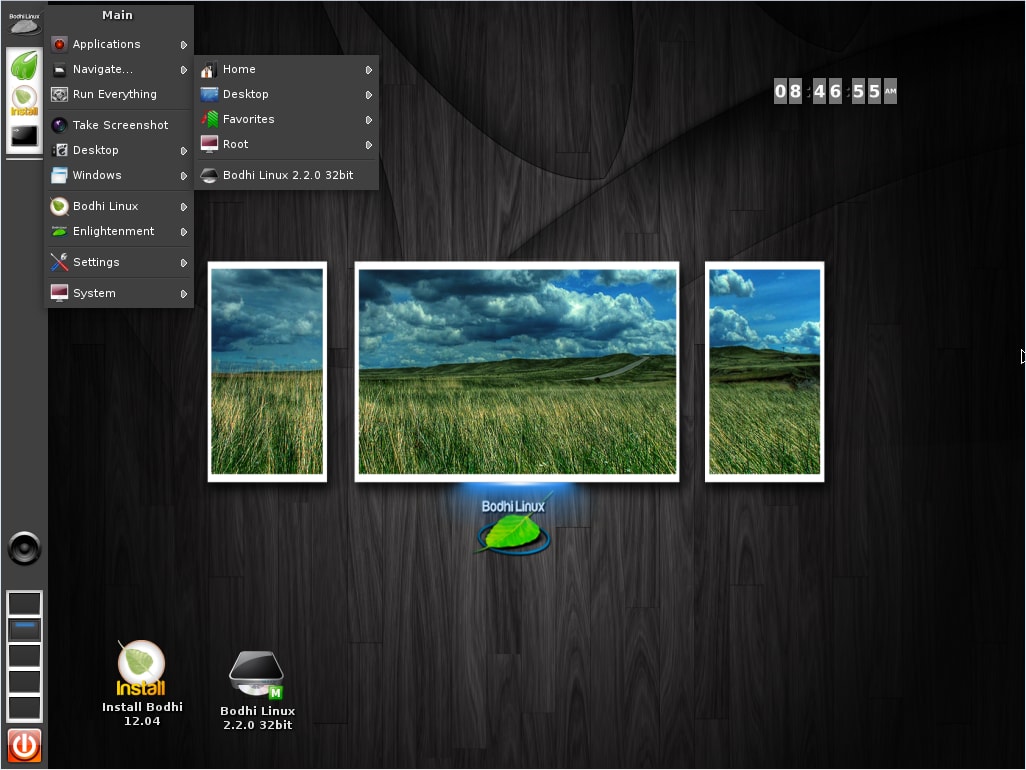Select the Install Bodhi 12.04 desktop icon
This screenshot has height=770, width=1026.
tap(142, 684)
